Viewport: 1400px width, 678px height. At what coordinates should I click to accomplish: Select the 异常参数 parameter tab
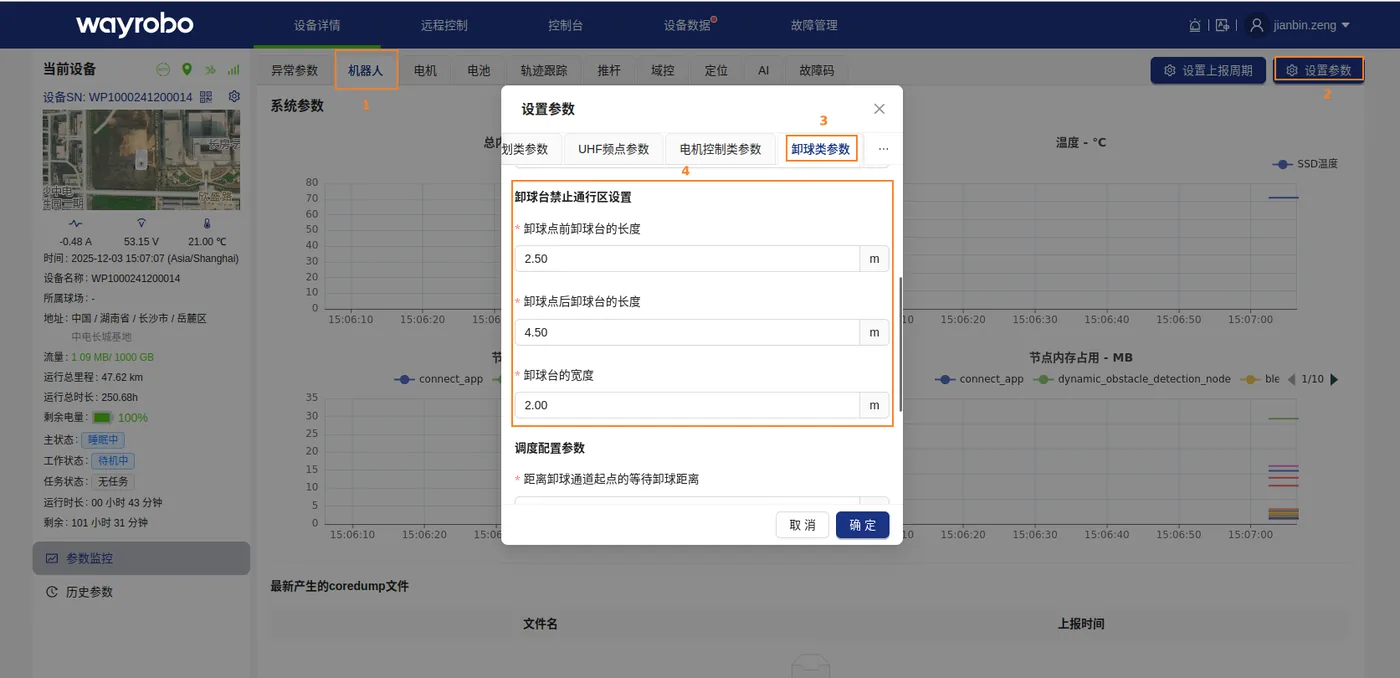295,70
